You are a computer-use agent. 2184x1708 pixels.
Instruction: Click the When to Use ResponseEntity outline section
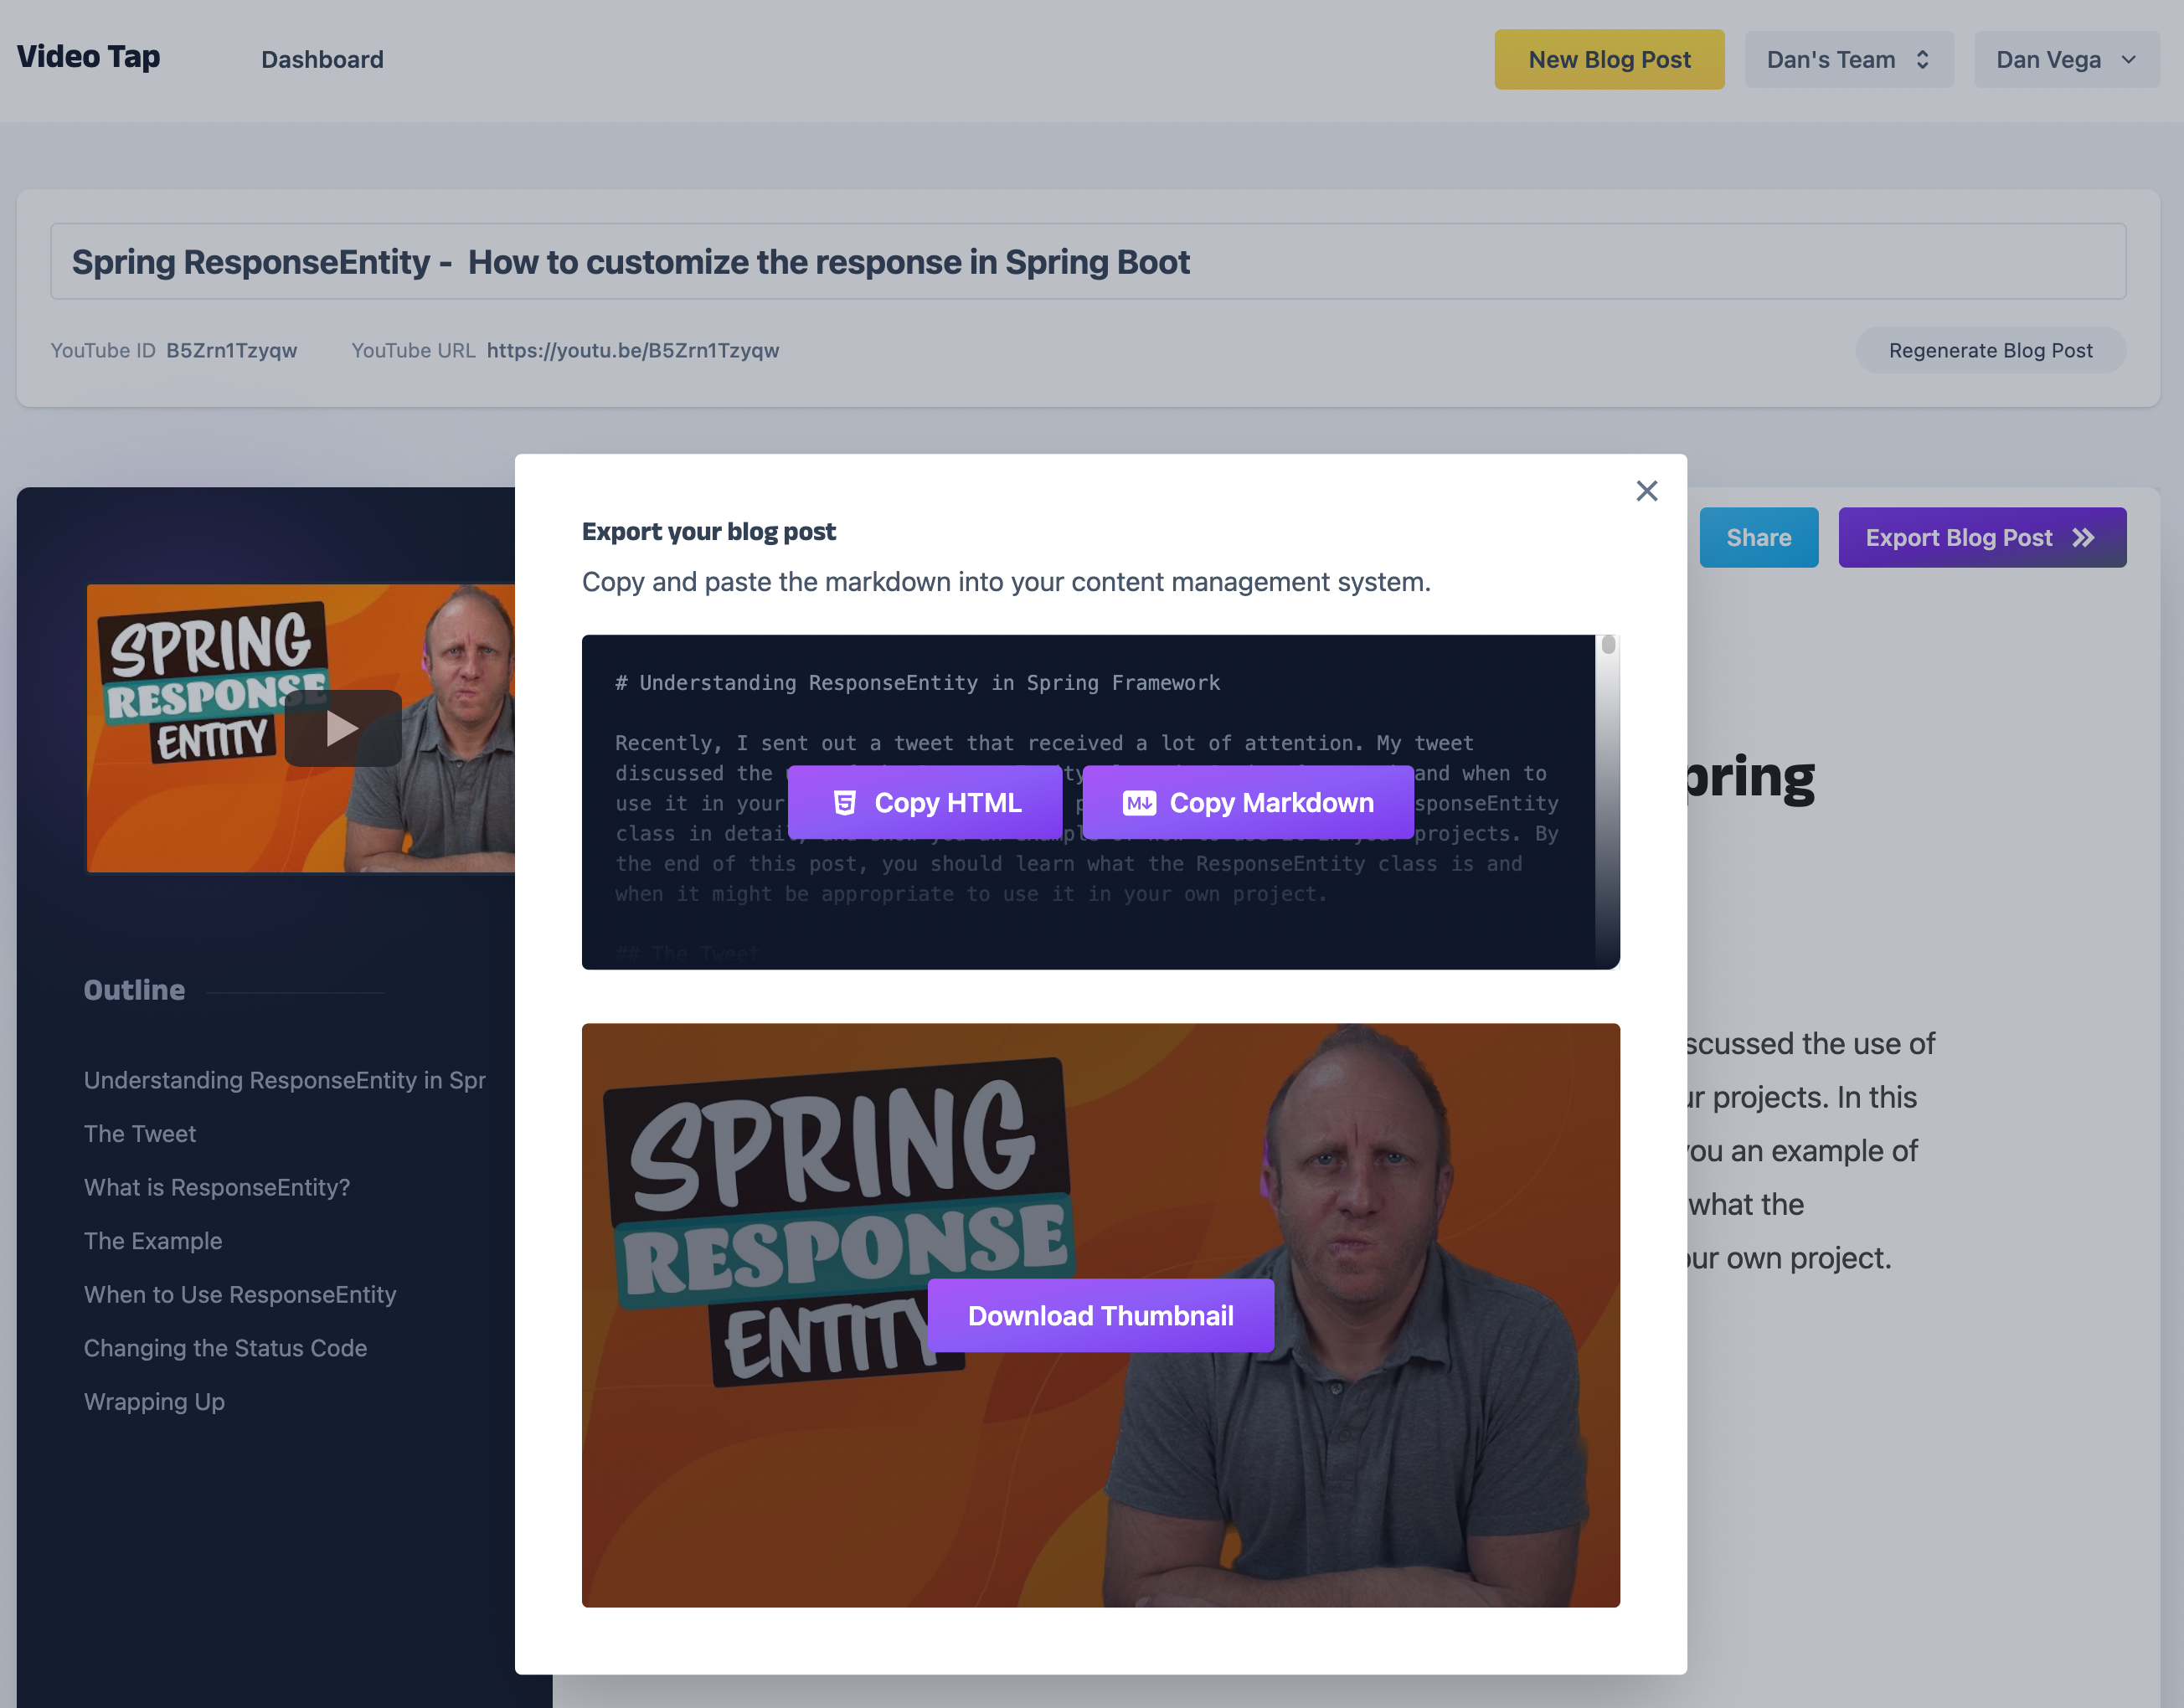pyautogui.click(x=240, y=1294)
